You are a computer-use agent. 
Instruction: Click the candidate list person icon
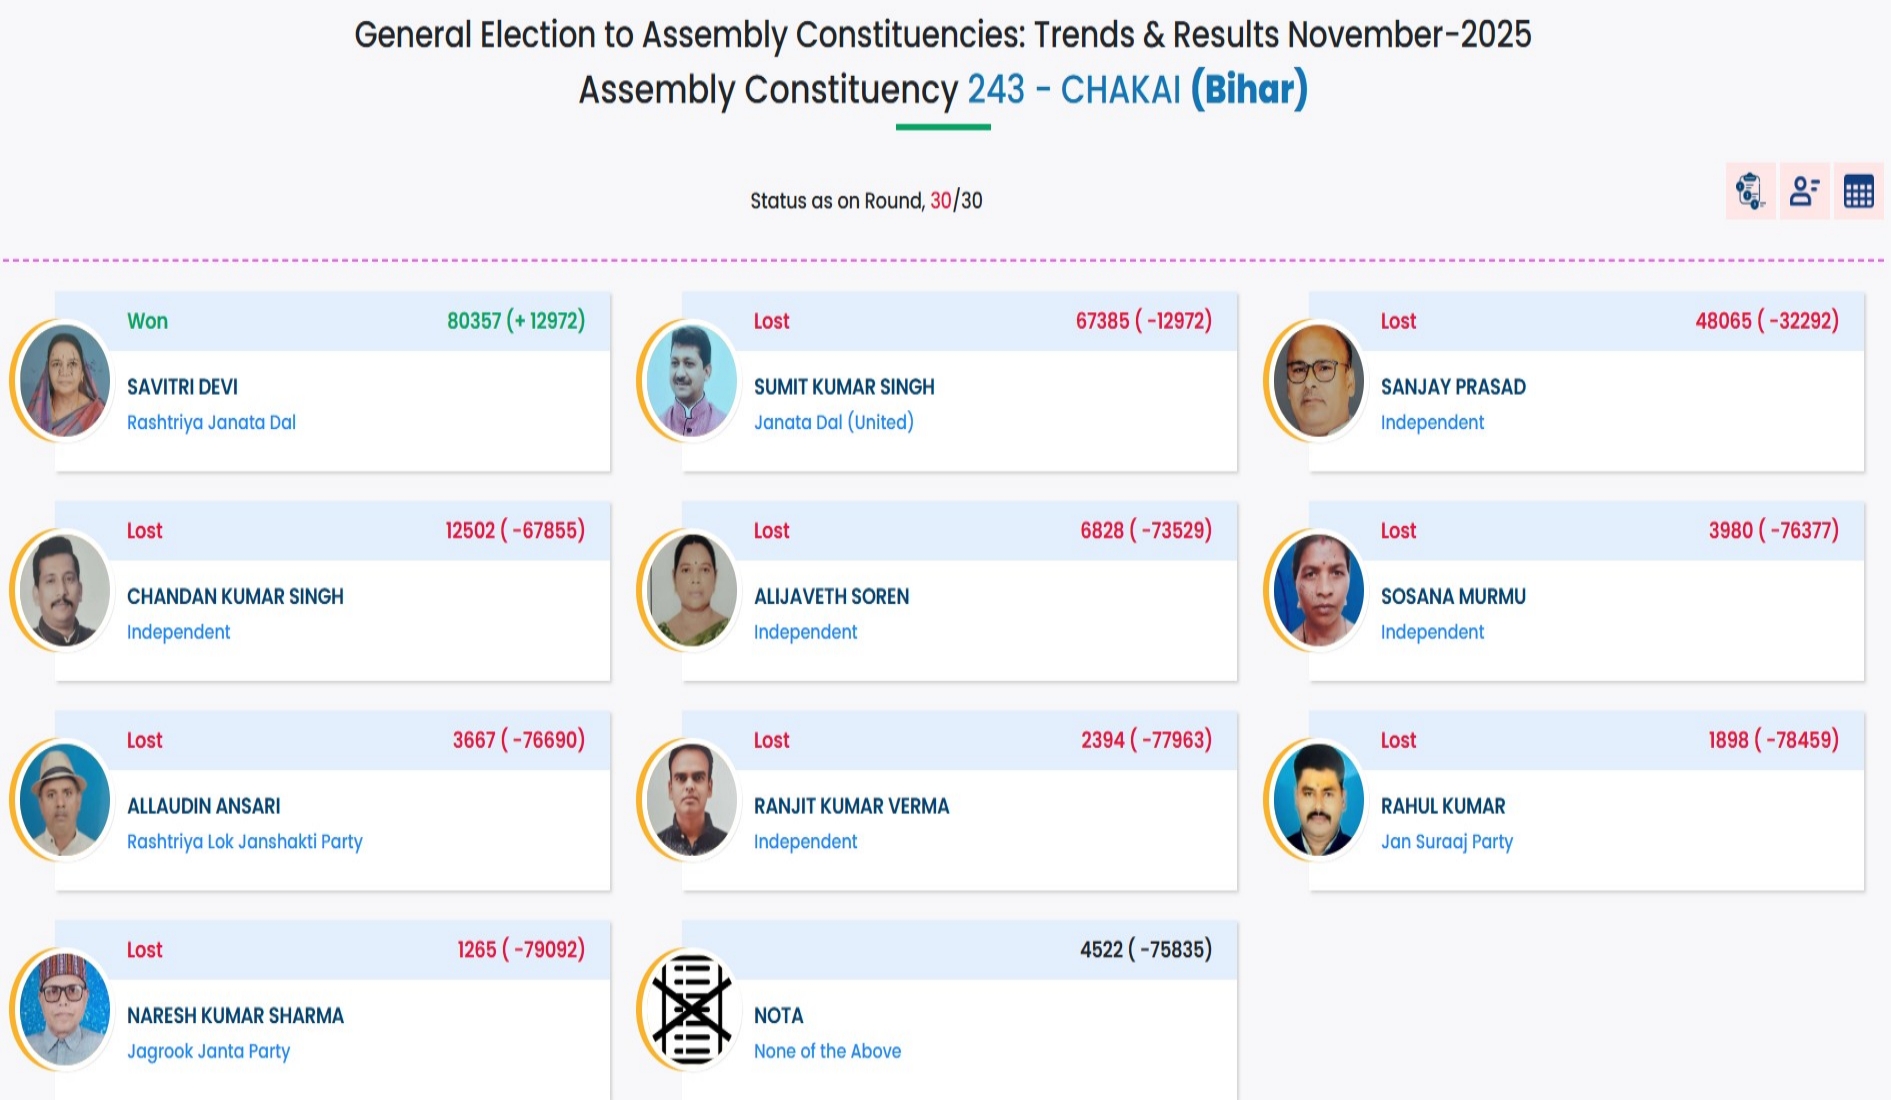pos(1804,191)
